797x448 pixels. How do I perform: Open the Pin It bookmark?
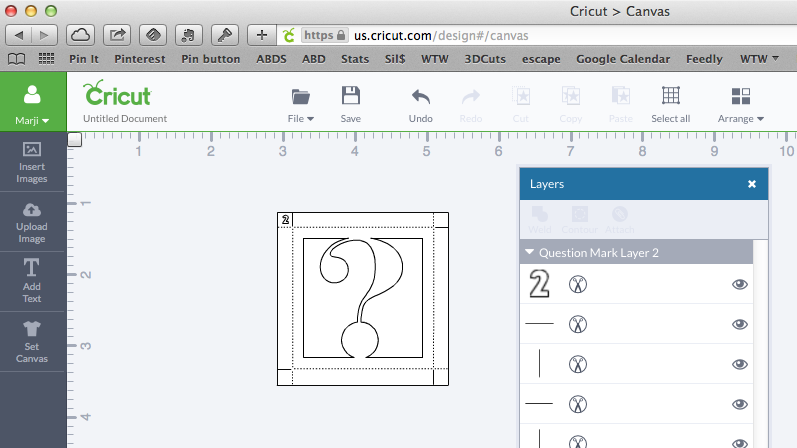[x=84, y=59]
